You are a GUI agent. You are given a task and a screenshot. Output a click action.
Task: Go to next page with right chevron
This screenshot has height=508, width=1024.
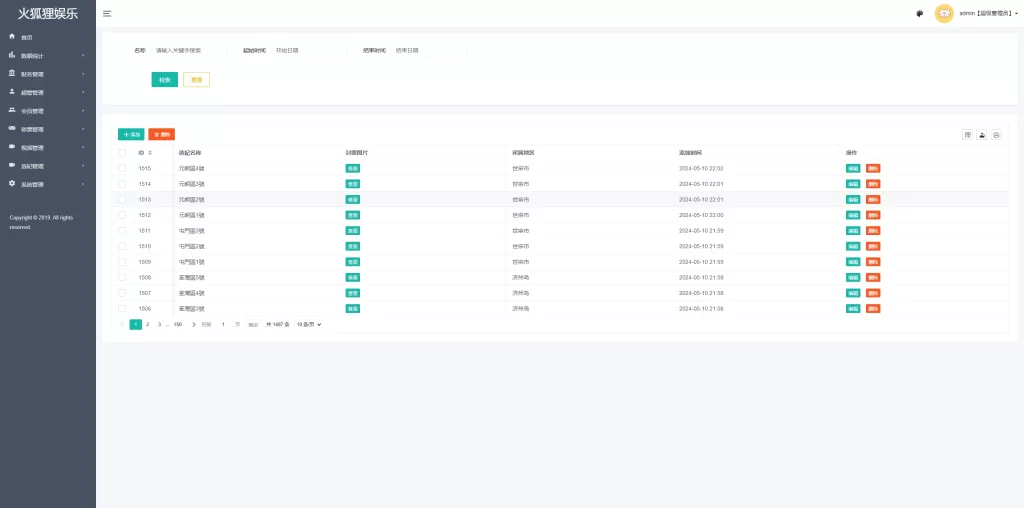[193, 325]
